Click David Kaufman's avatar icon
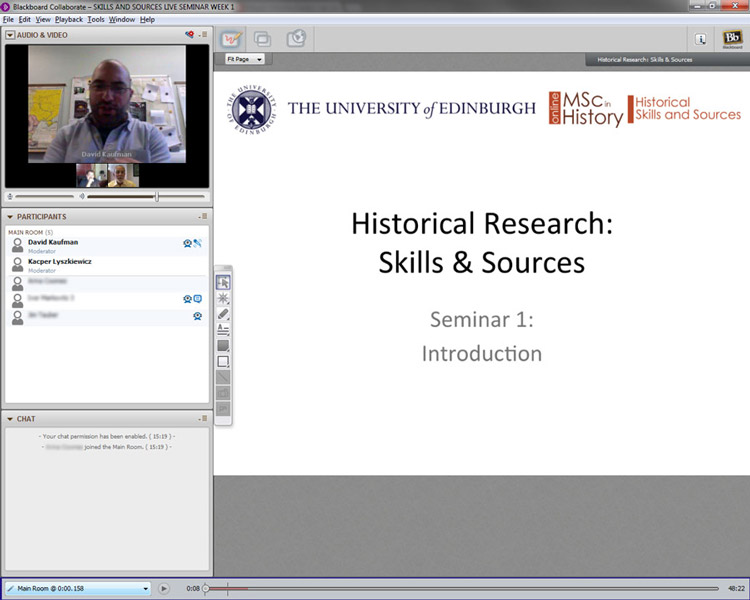The image size is (750, 600). point(17,245)
